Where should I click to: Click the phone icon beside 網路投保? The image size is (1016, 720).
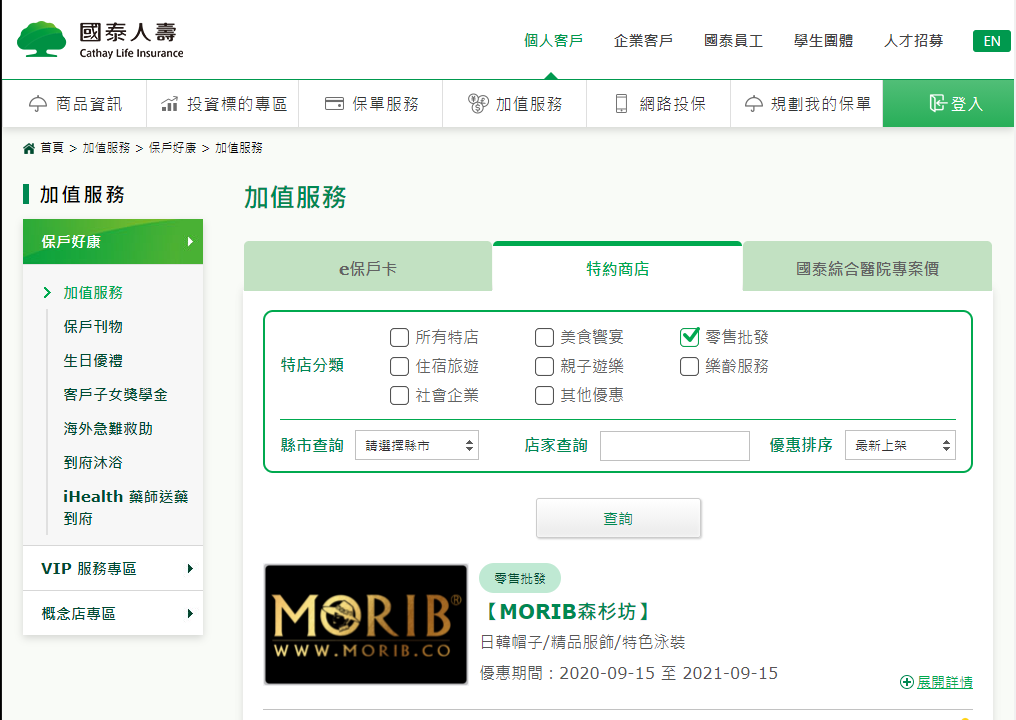(x=621, y=104)
